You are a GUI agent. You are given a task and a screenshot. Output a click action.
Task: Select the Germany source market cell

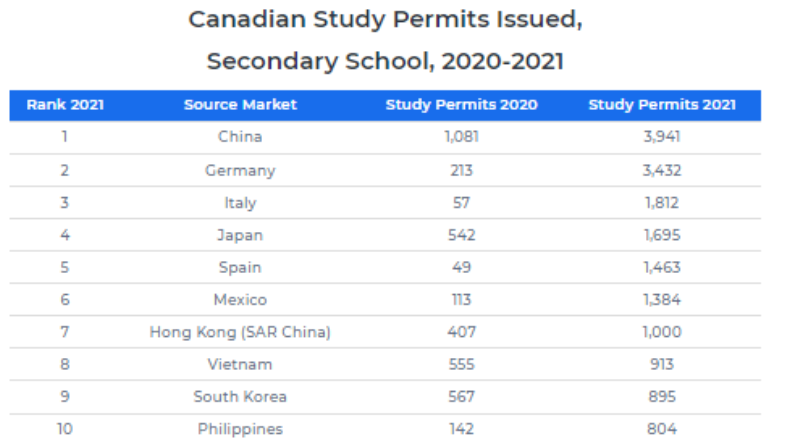[240, 170]
